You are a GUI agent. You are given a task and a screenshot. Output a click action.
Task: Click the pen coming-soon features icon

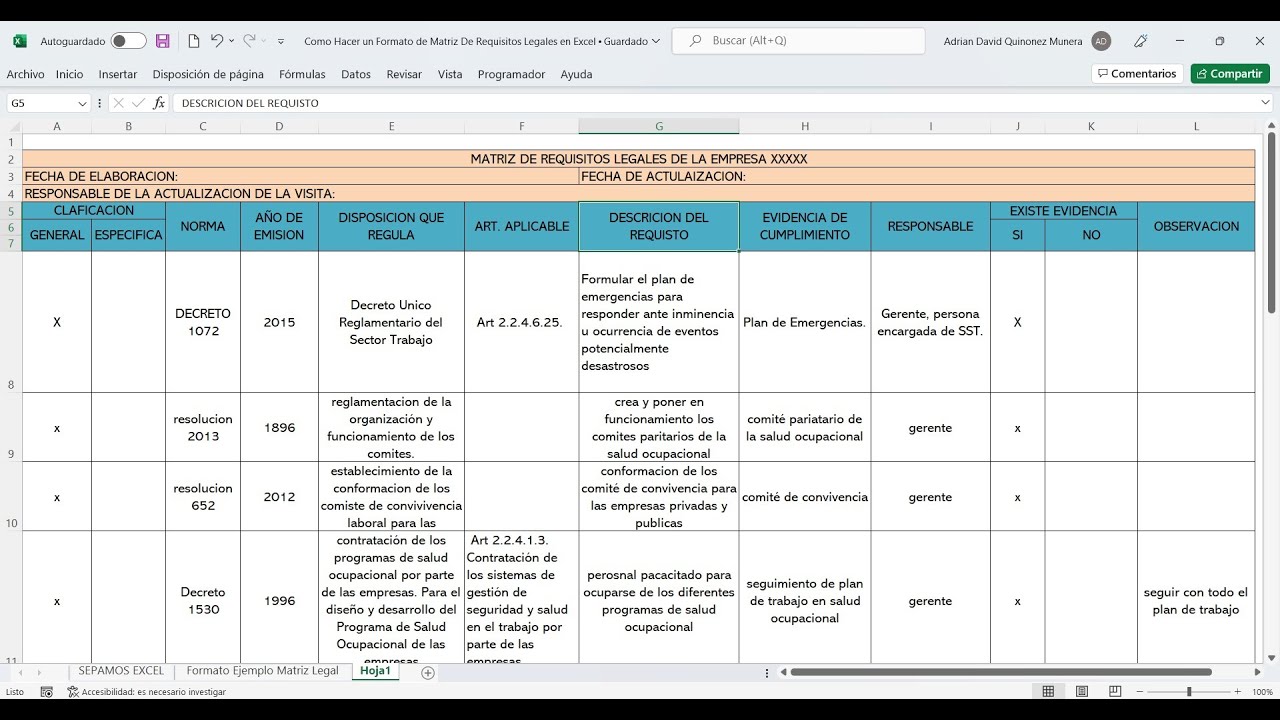click(x=1141, y=41)
